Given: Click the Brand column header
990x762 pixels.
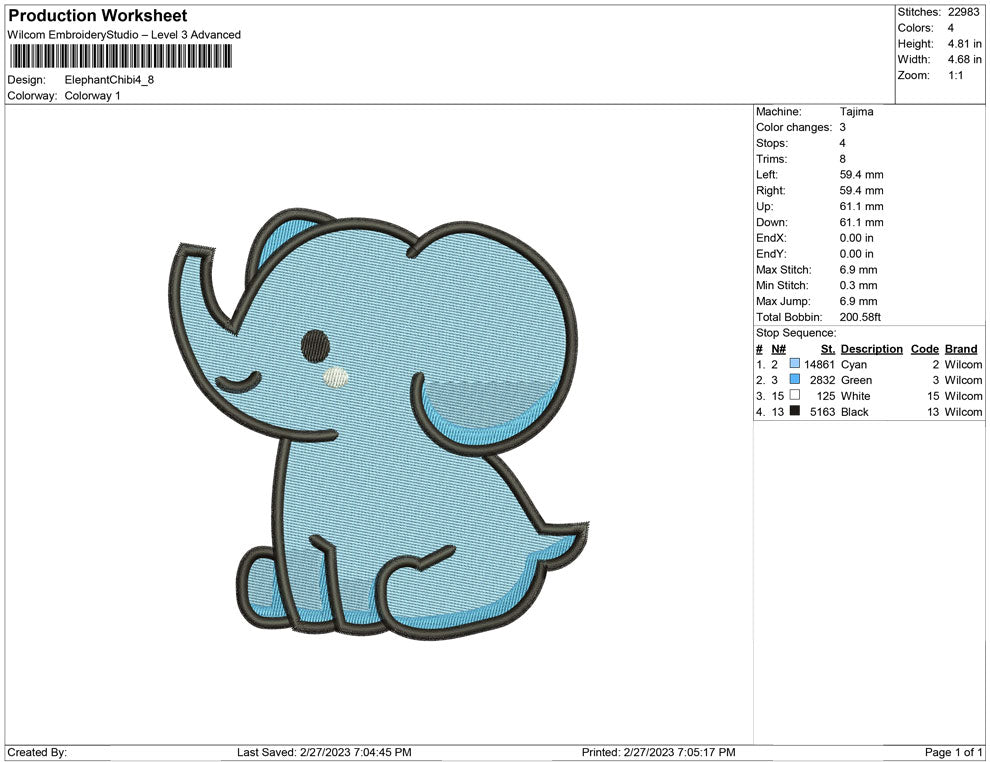Looking at the screenshot, I should pos(960,349).
